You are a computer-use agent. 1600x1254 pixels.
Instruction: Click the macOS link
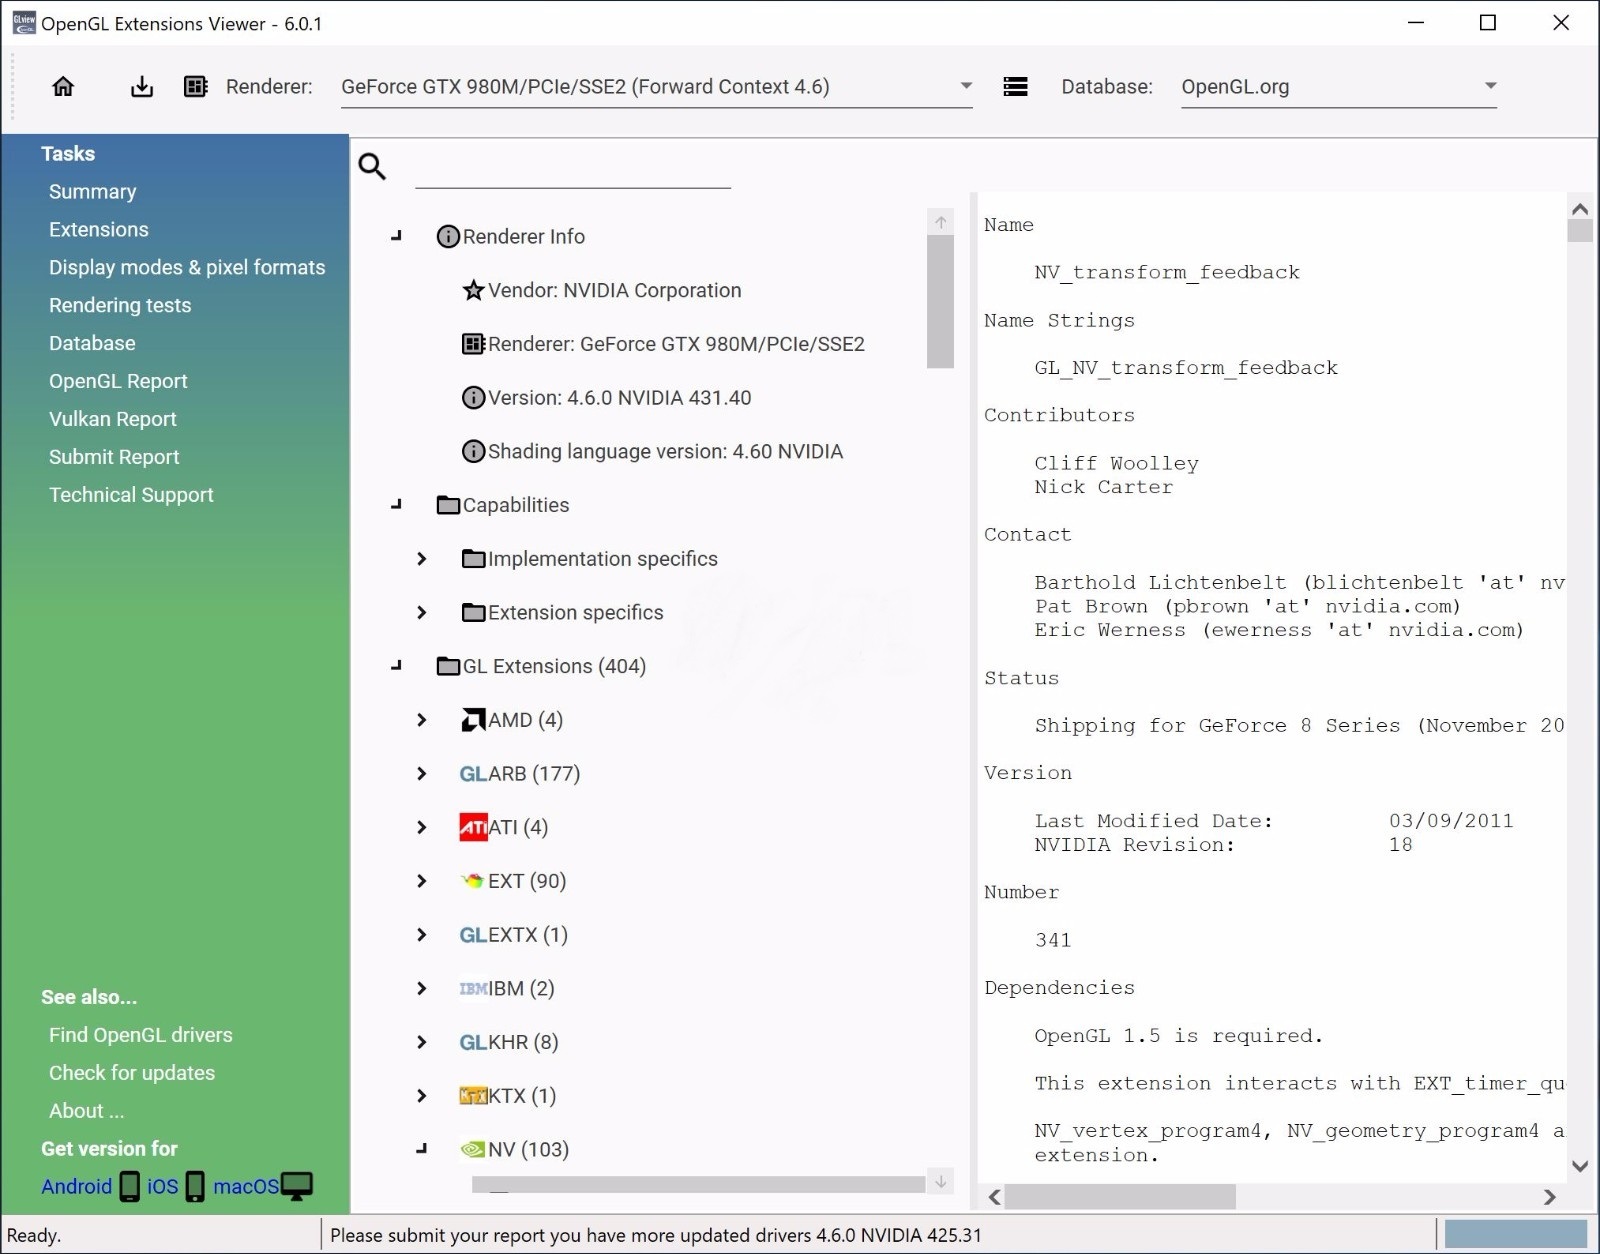point(246,1187)
